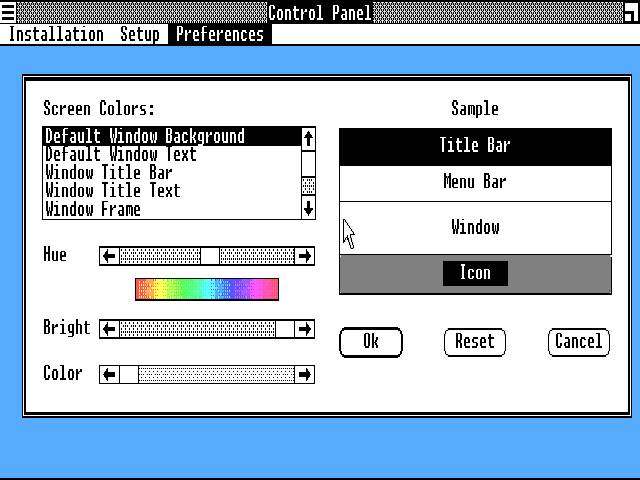Select Default Window Background in list
The image size is (640, 480).
pyautogui.click(x=172, y=136)
